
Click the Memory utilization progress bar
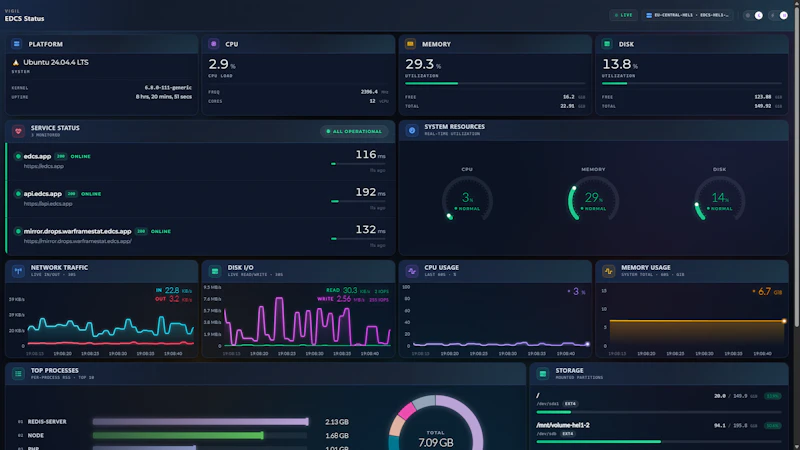[x=495, y=83]
